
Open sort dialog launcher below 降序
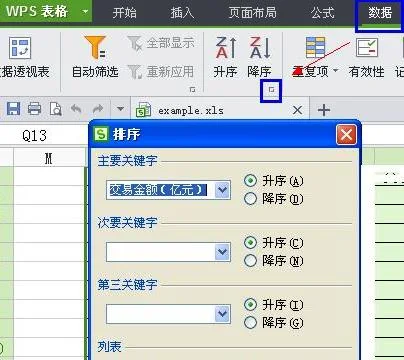[x=271, y=90]
